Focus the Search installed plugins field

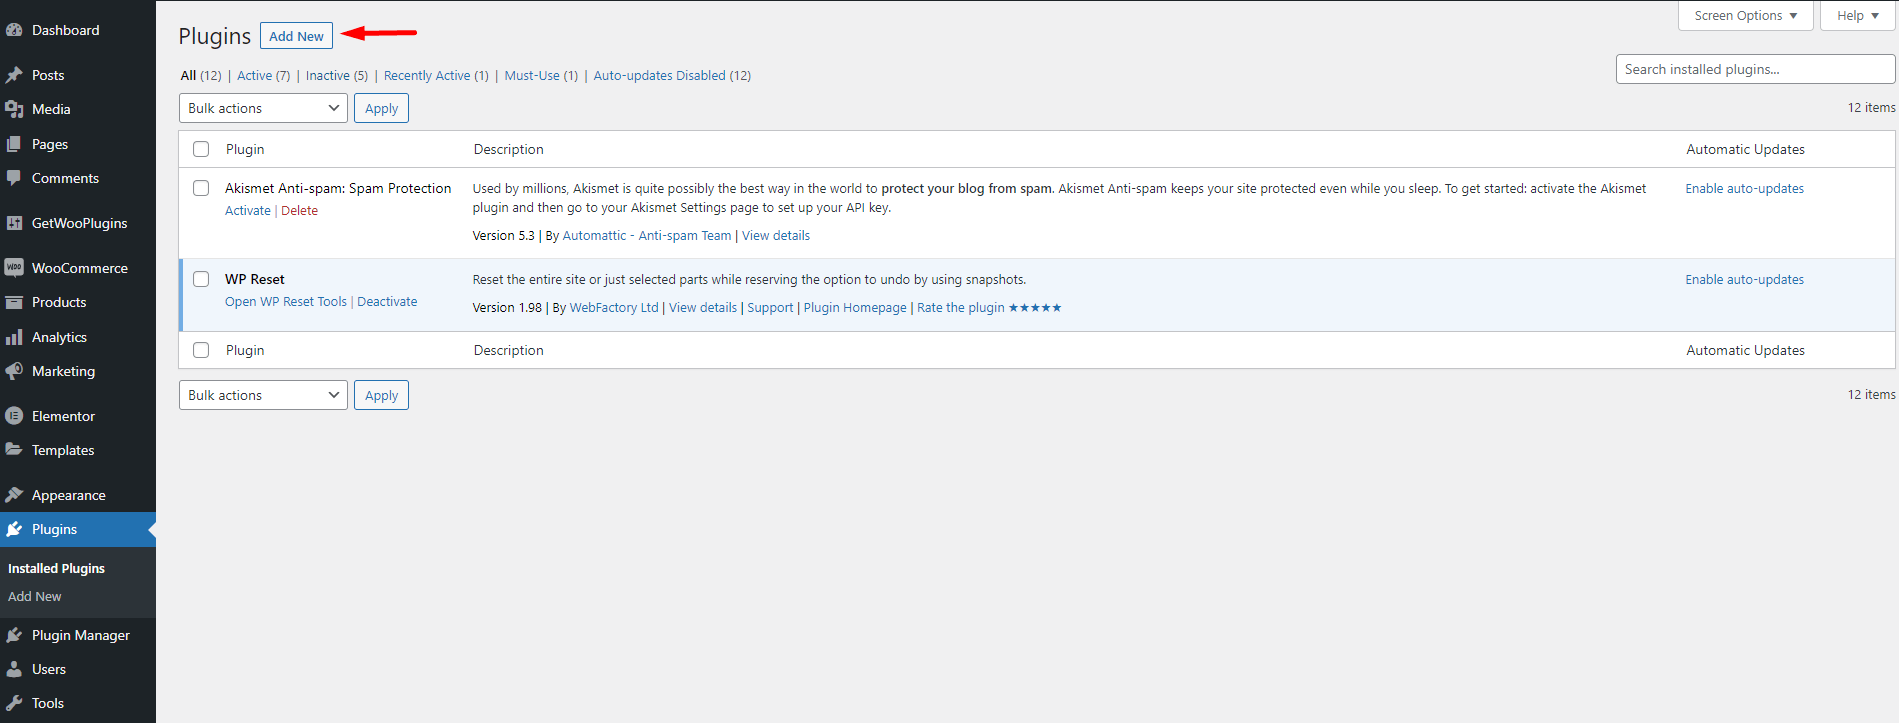coord(1754,69)
